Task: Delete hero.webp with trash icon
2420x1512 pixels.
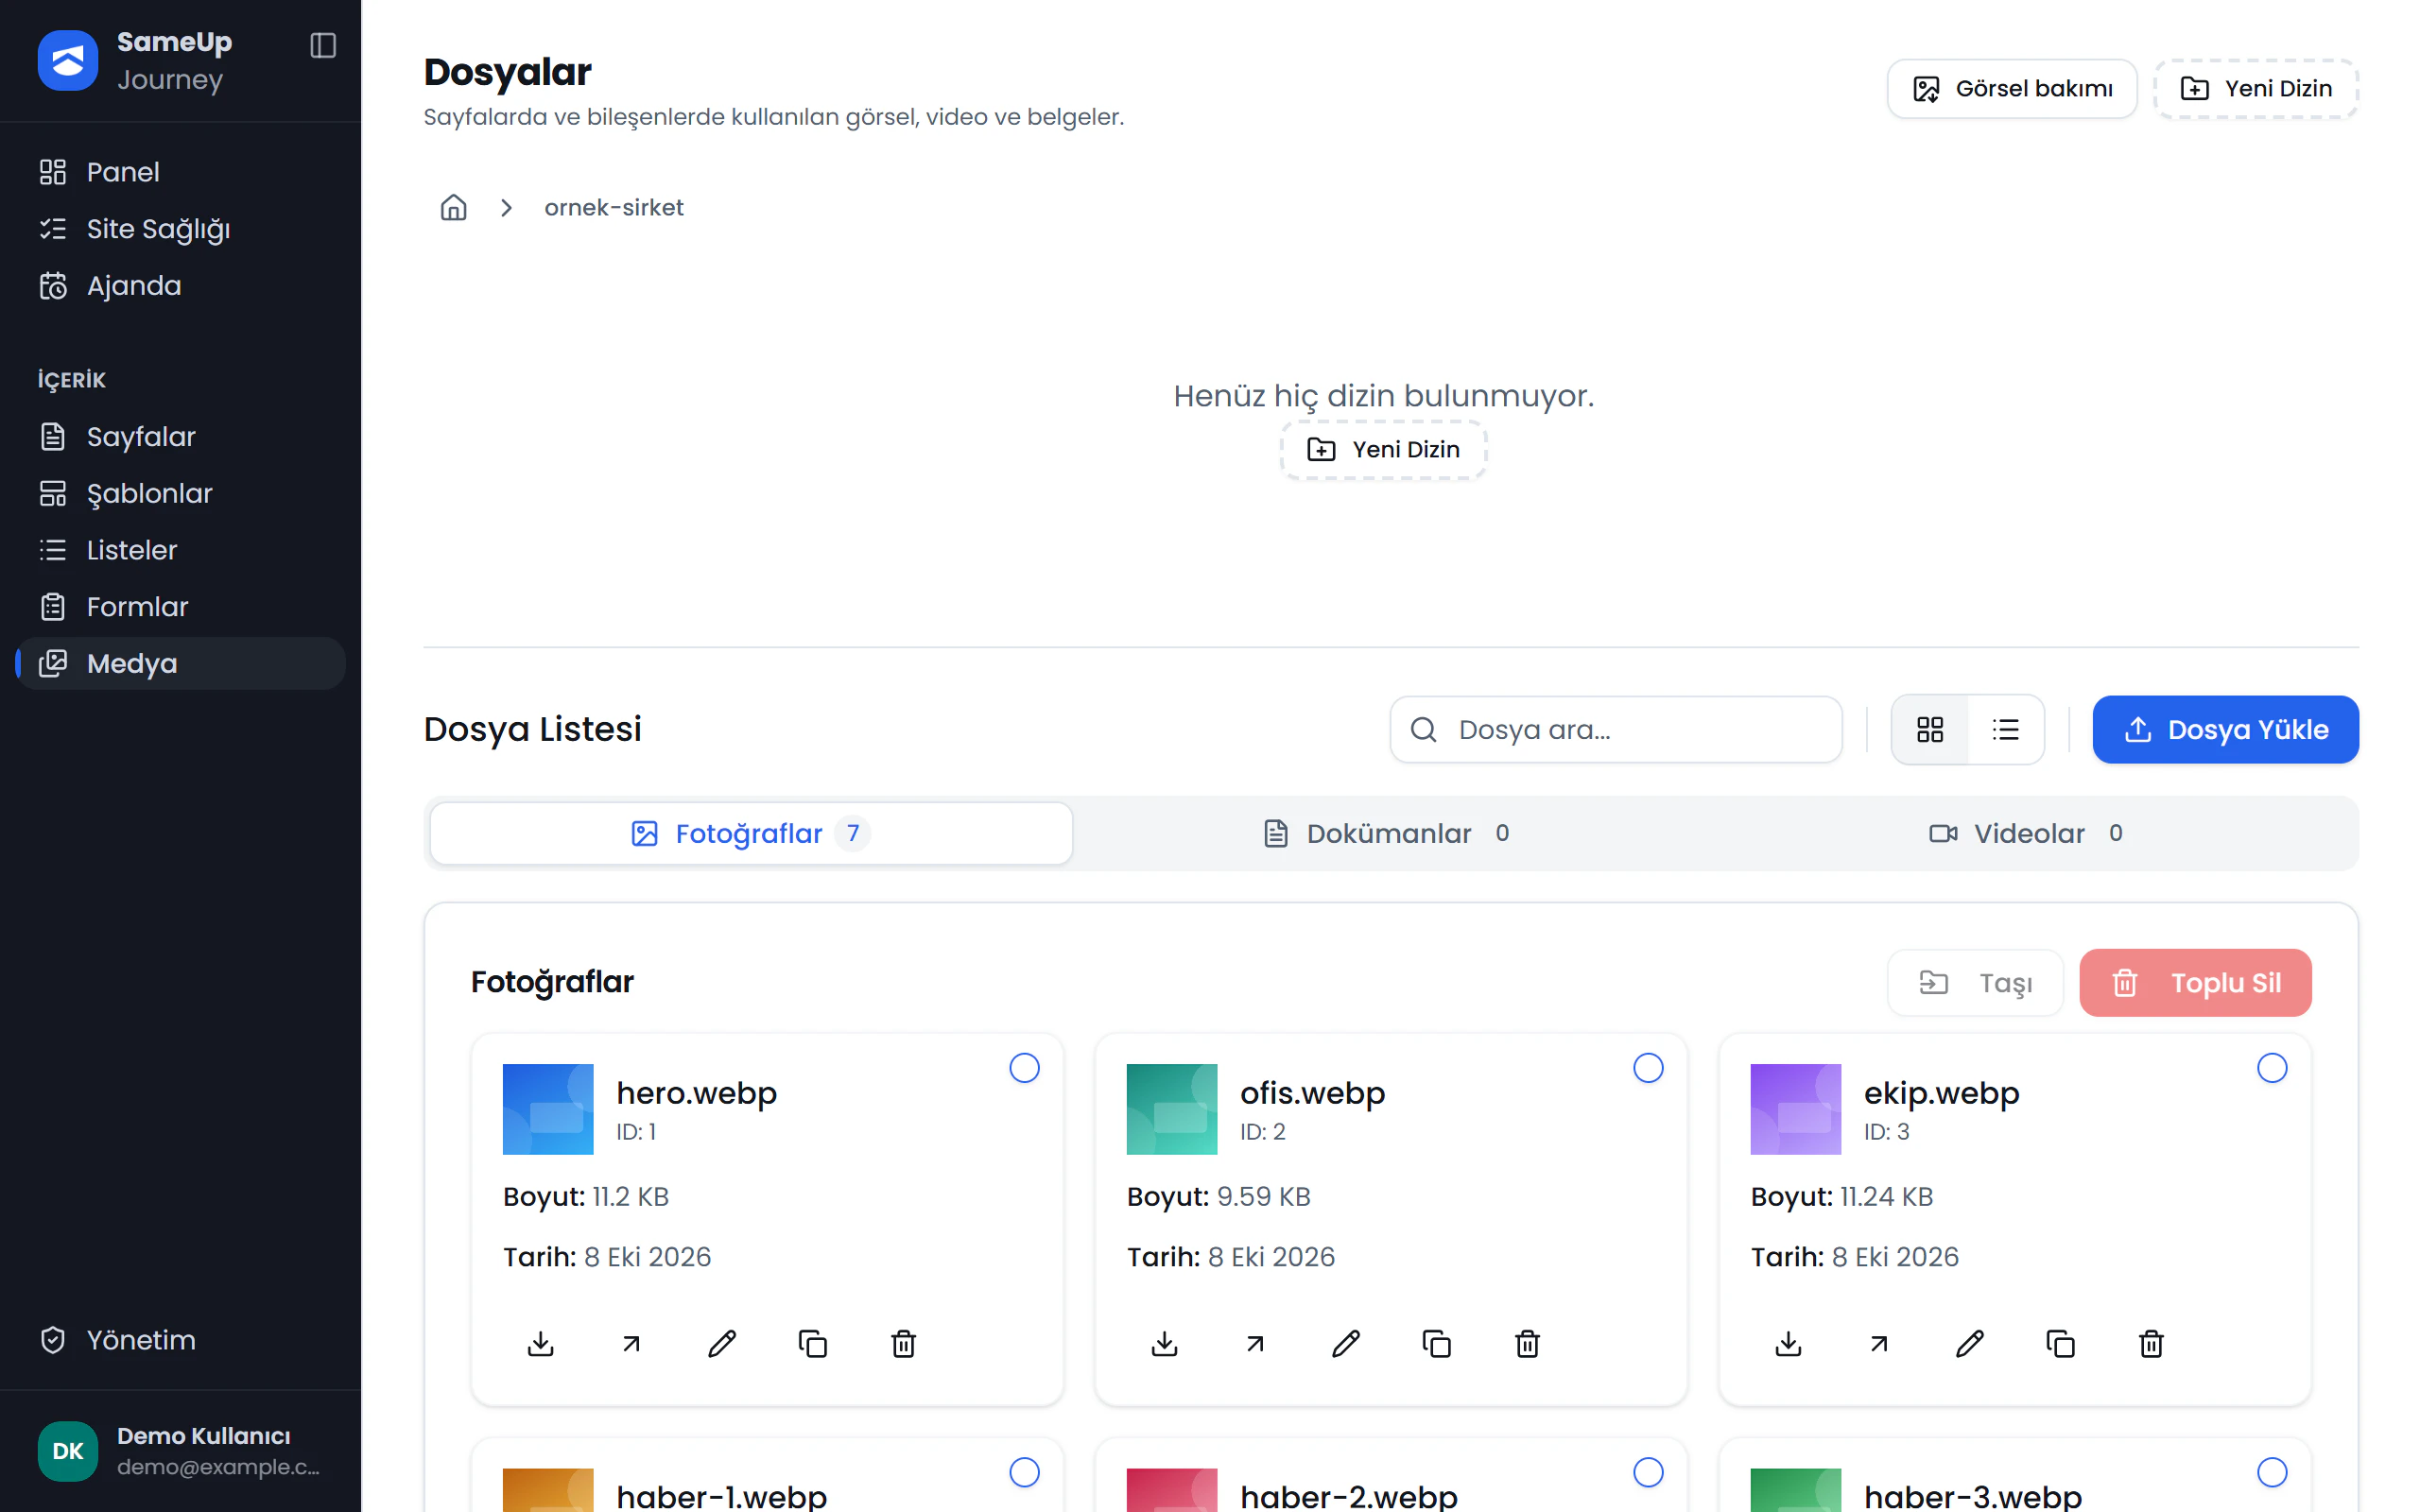Action: pyautogui.click(x=904, y=1343)
